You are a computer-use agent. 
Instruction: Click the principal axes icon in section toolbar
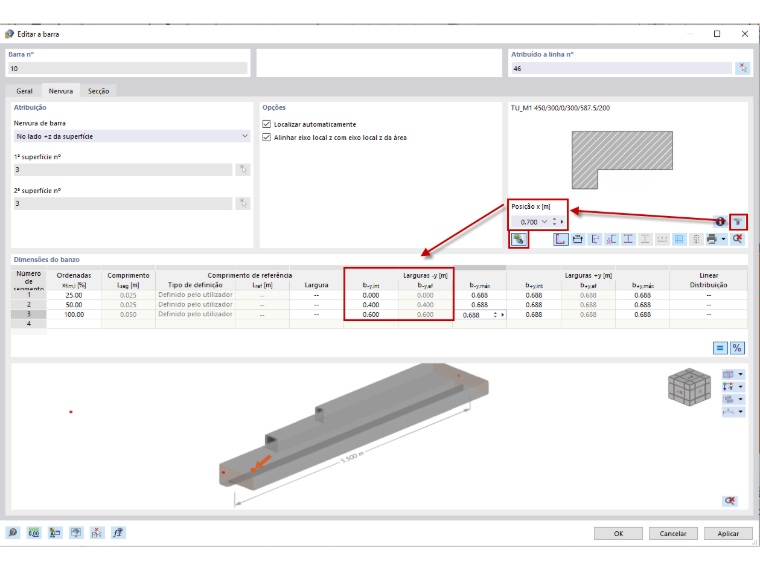[x=595, y=239]
